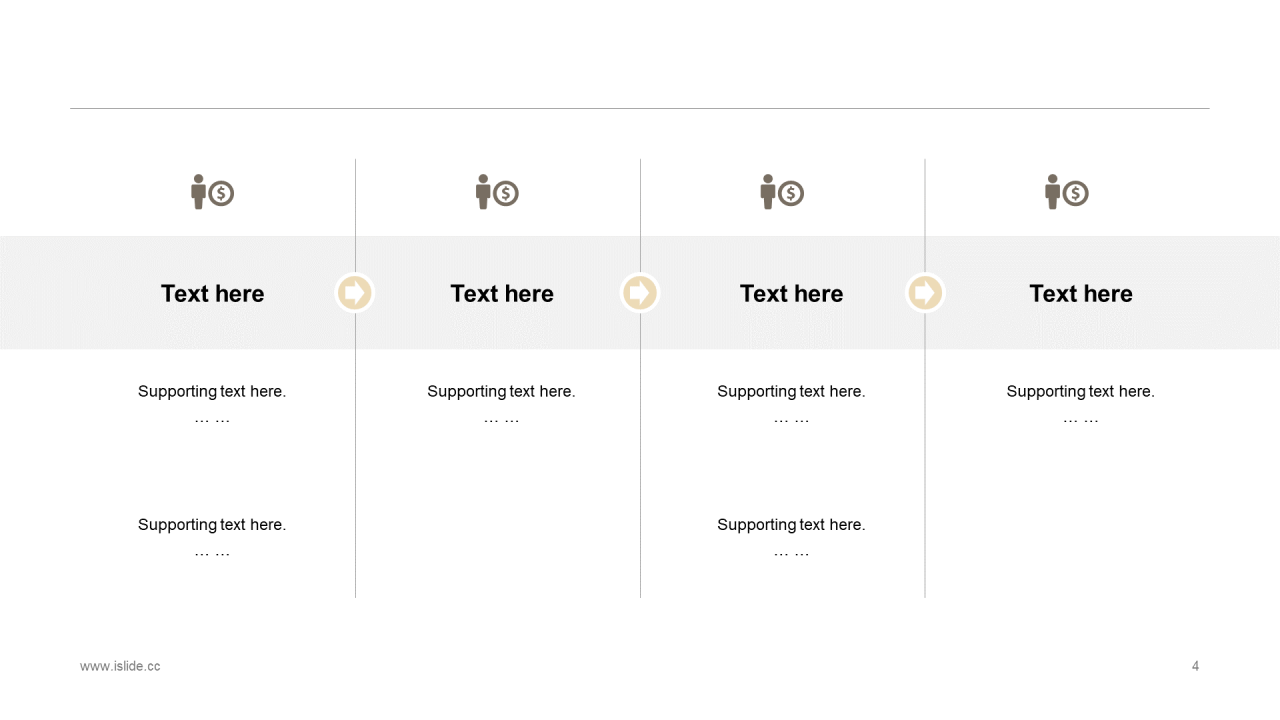1280x720 pixels.
Task: Select the first column 'Text here' heading
Action: point(212,293)
